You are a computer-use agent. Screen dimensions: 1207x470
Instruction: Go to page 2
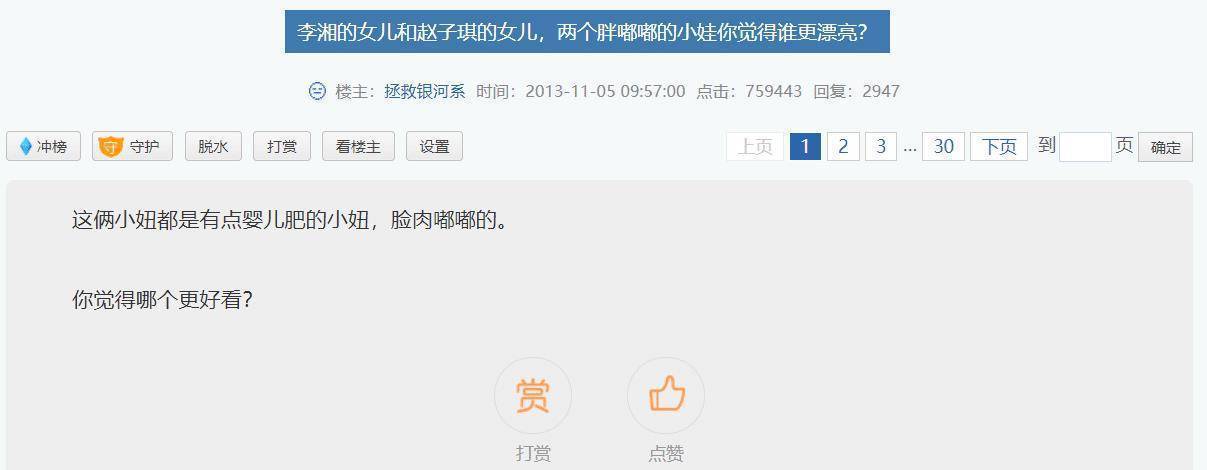(x=843, y=147)
